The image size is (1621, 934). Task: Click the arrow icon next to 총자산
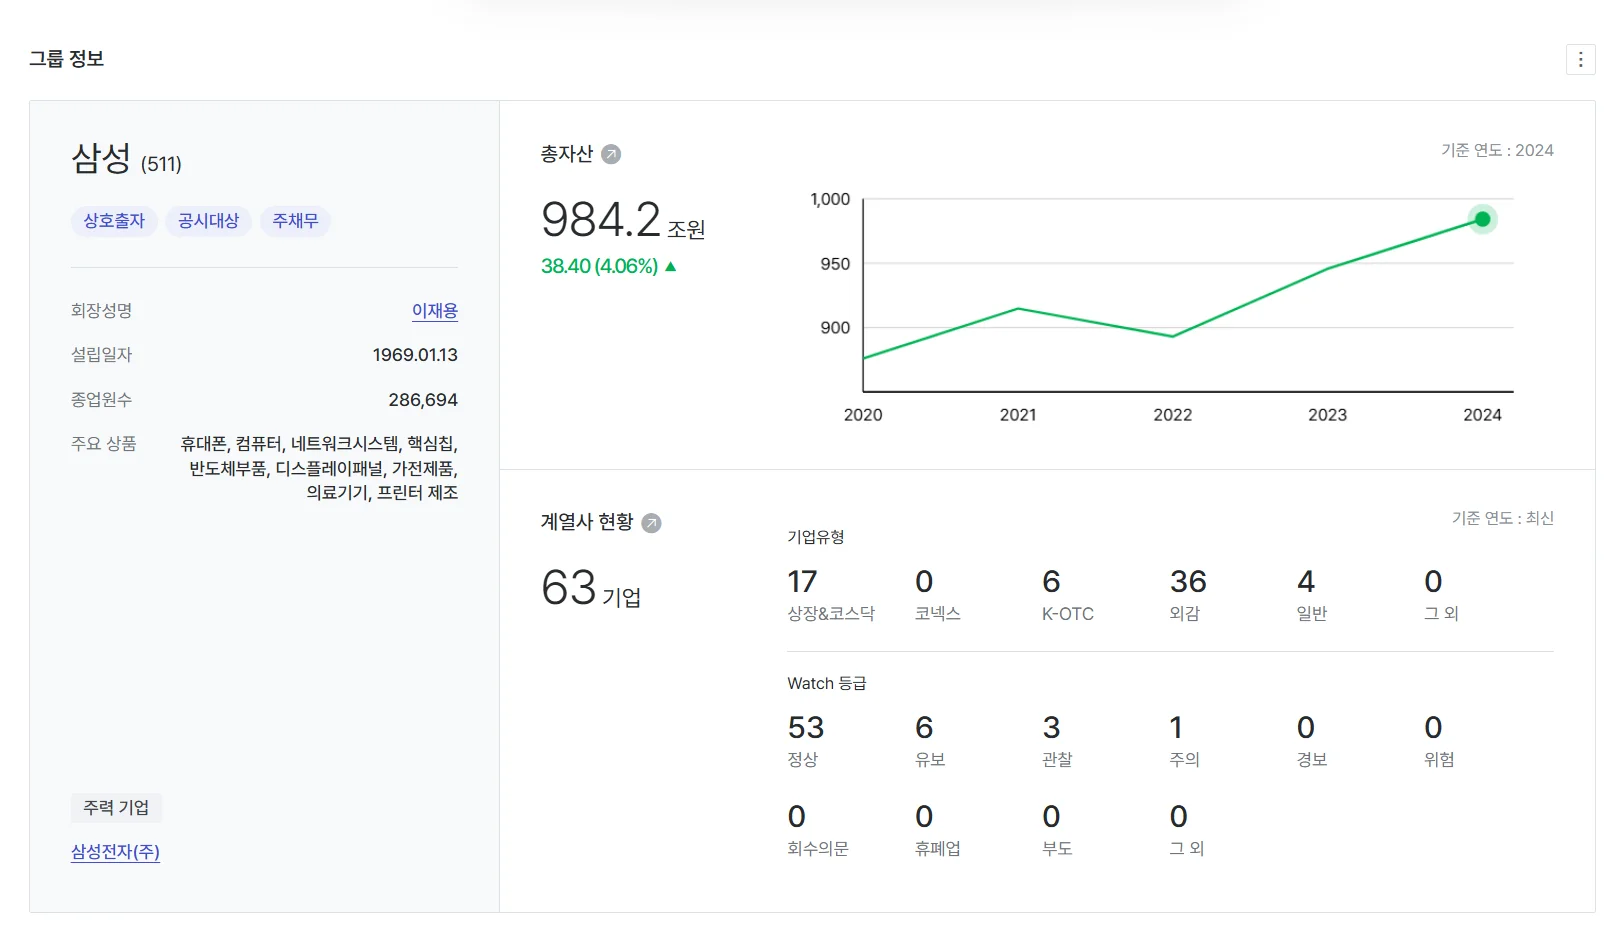[611, 154]
